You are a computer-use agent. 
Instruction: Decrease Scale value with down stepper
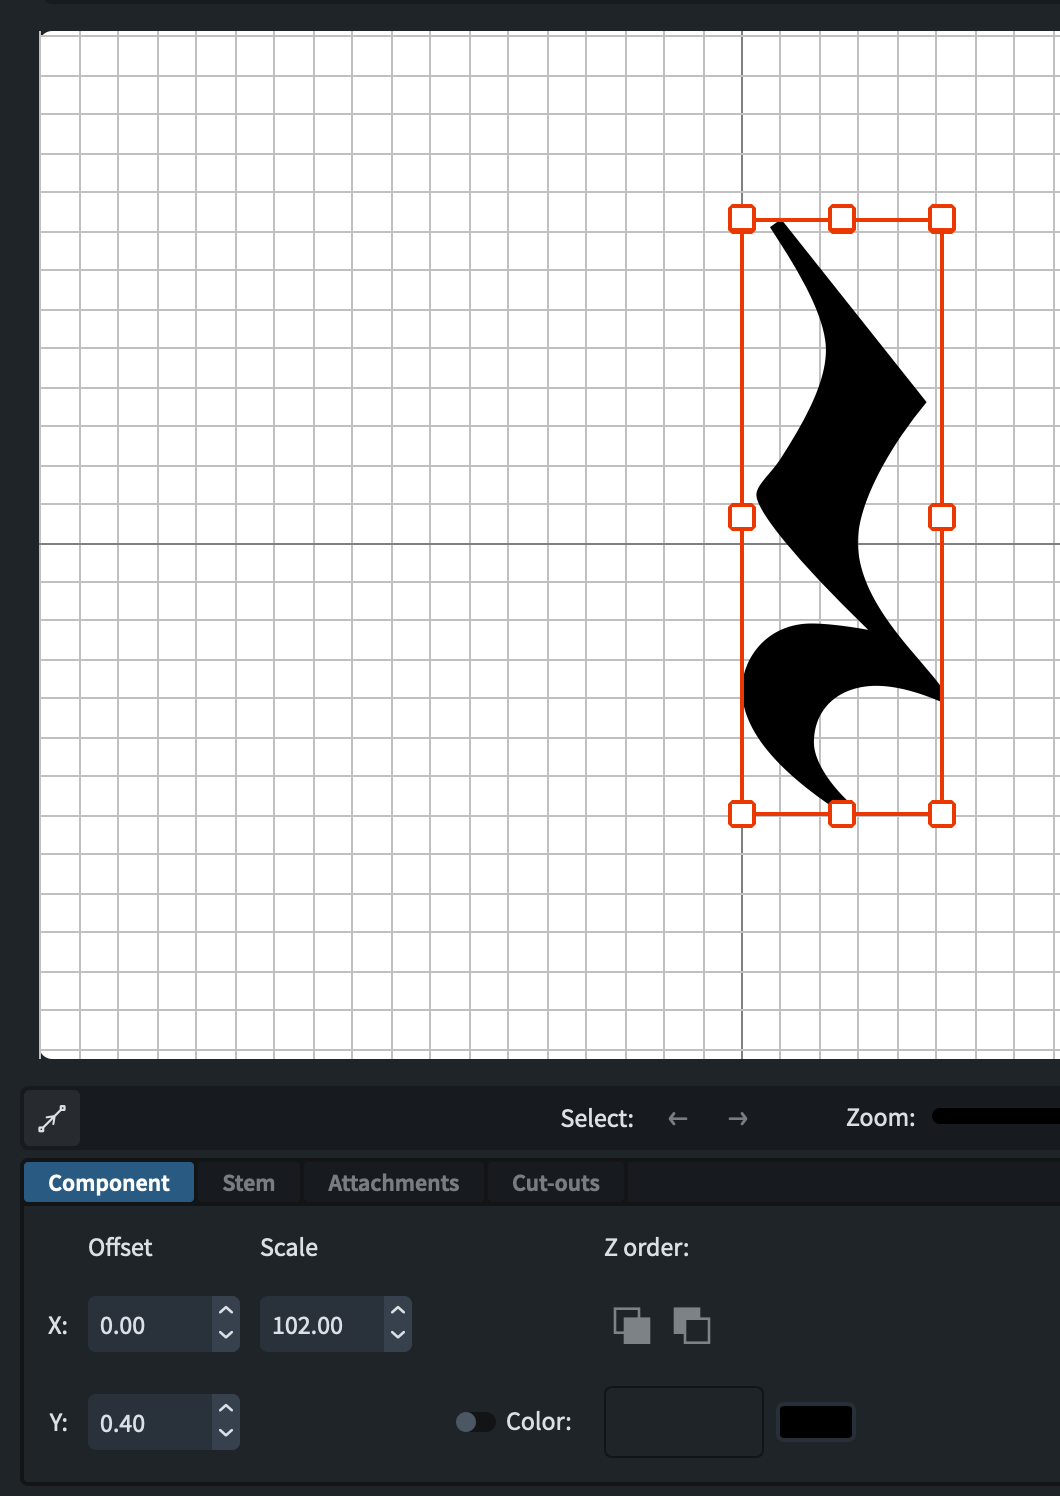point(398,1337)
